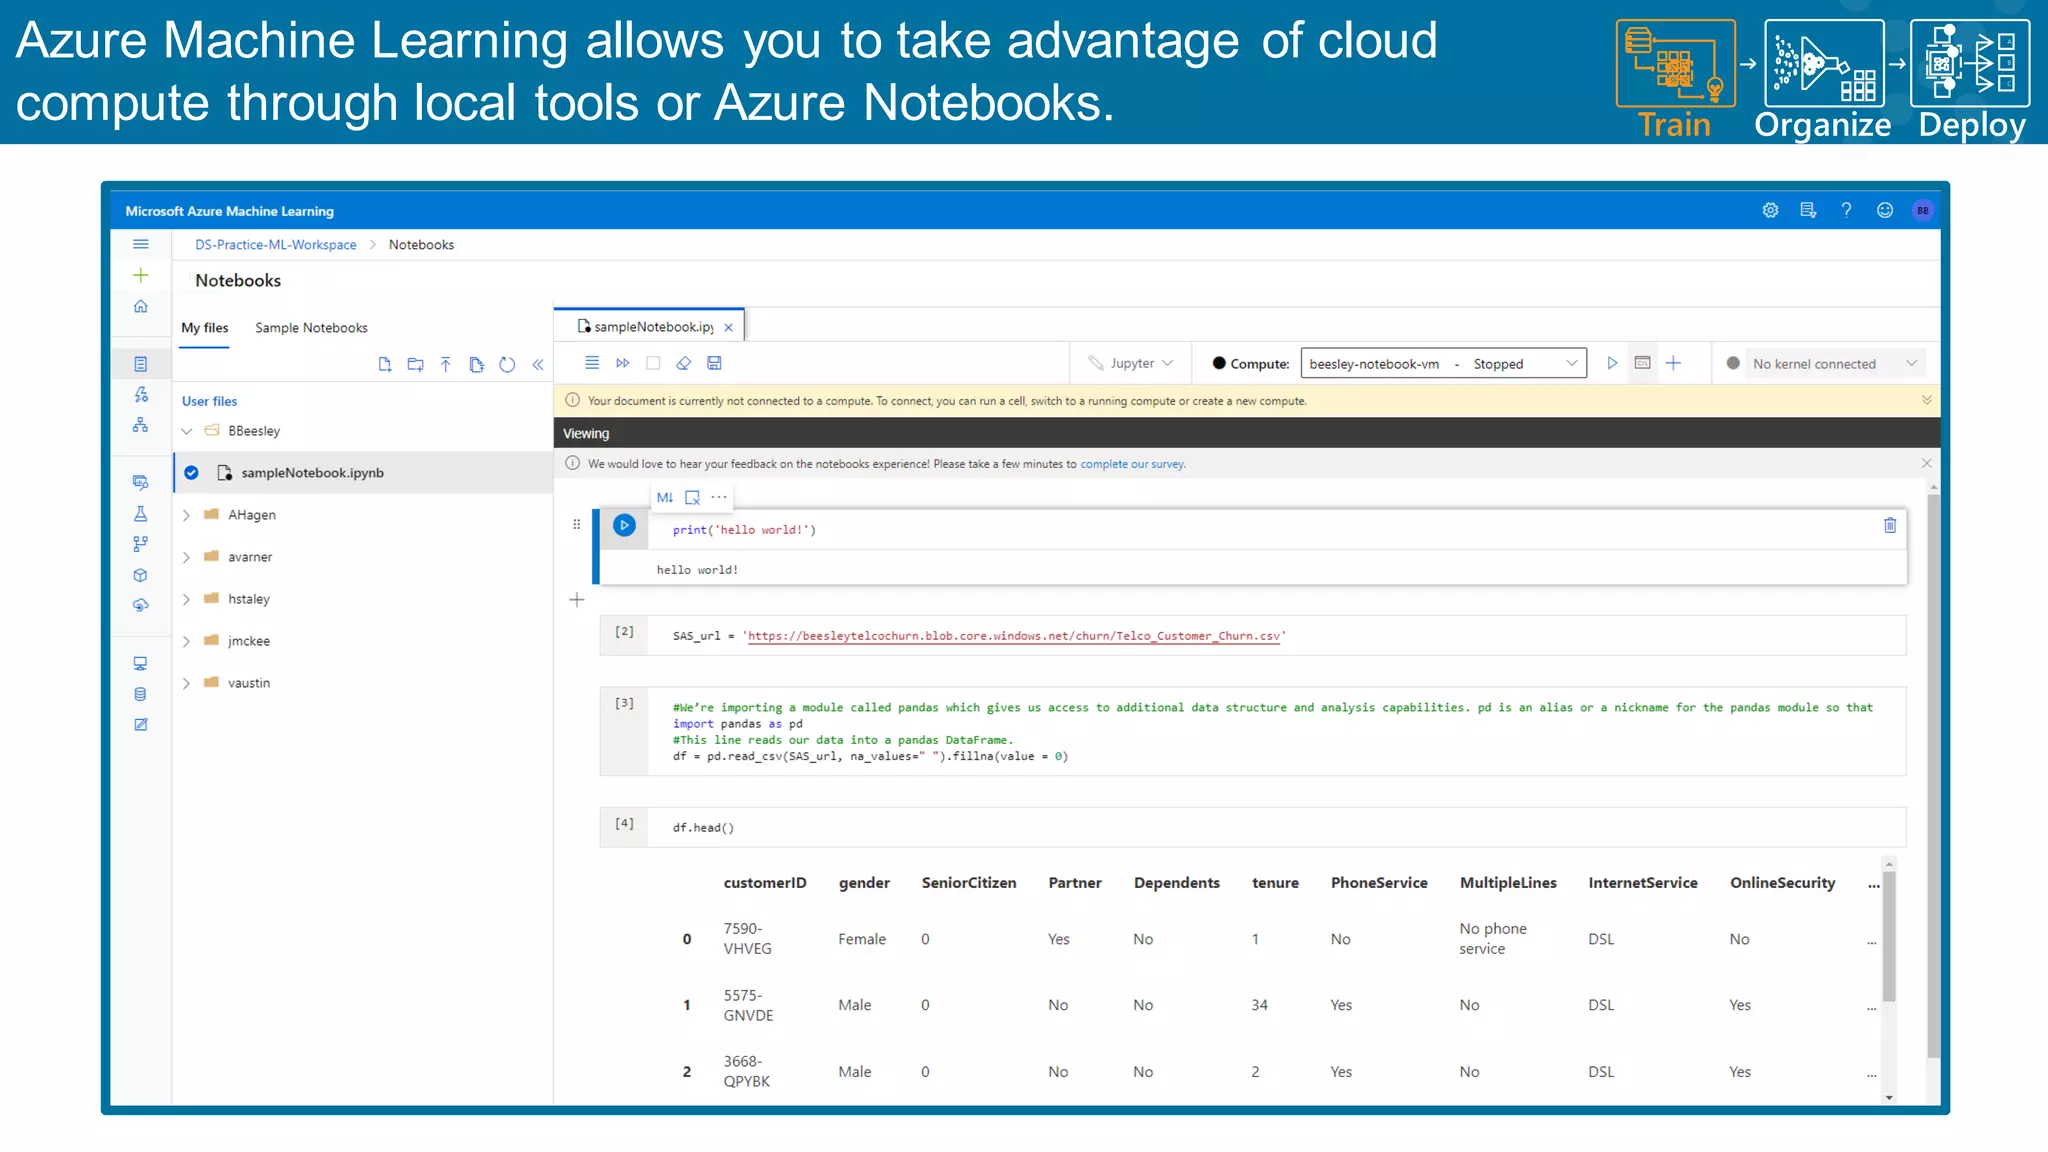Screen dimensions: 2048x1152
Task: Refresh the file list
Action: point(507,365)
